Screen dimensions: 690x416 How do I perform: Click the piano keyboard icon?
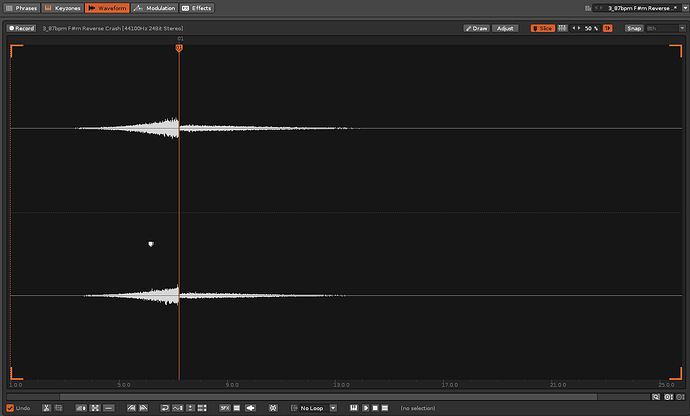pyautogui.click(x=354, y=408)
